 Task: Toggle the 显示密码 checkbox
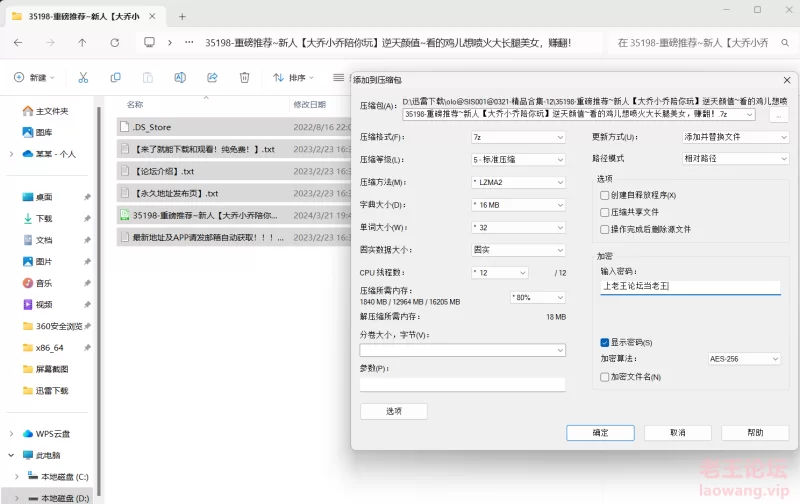click(604, 343)
